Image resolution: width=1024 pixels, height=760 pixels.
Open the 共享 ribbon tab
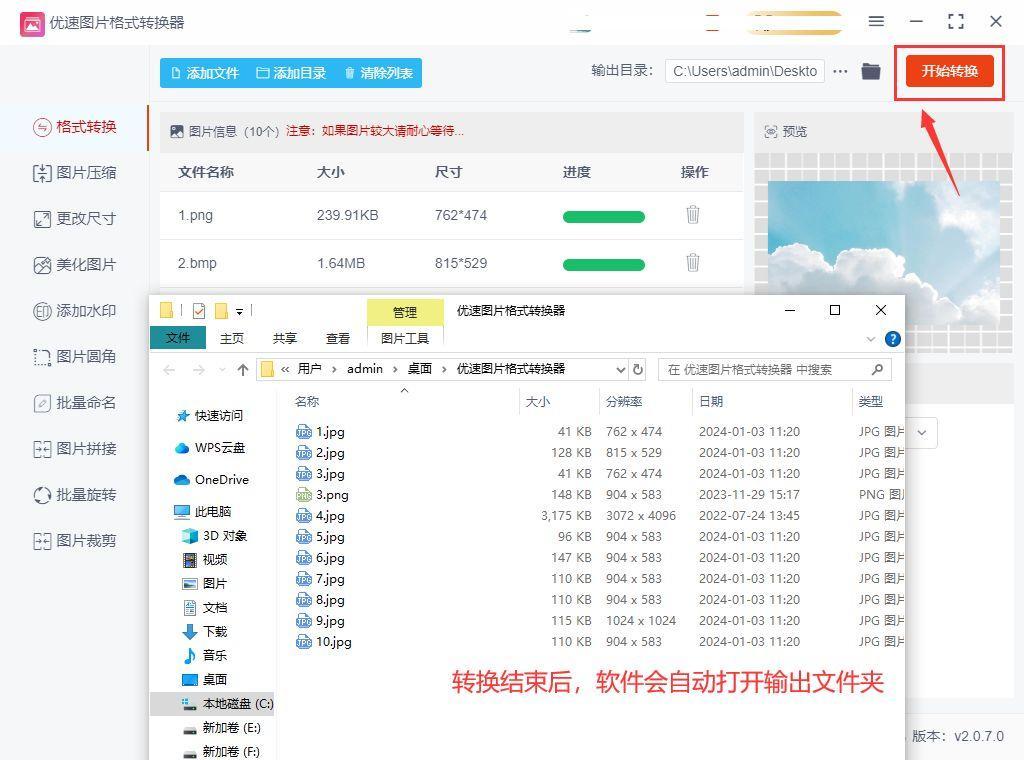pos(285,338)
